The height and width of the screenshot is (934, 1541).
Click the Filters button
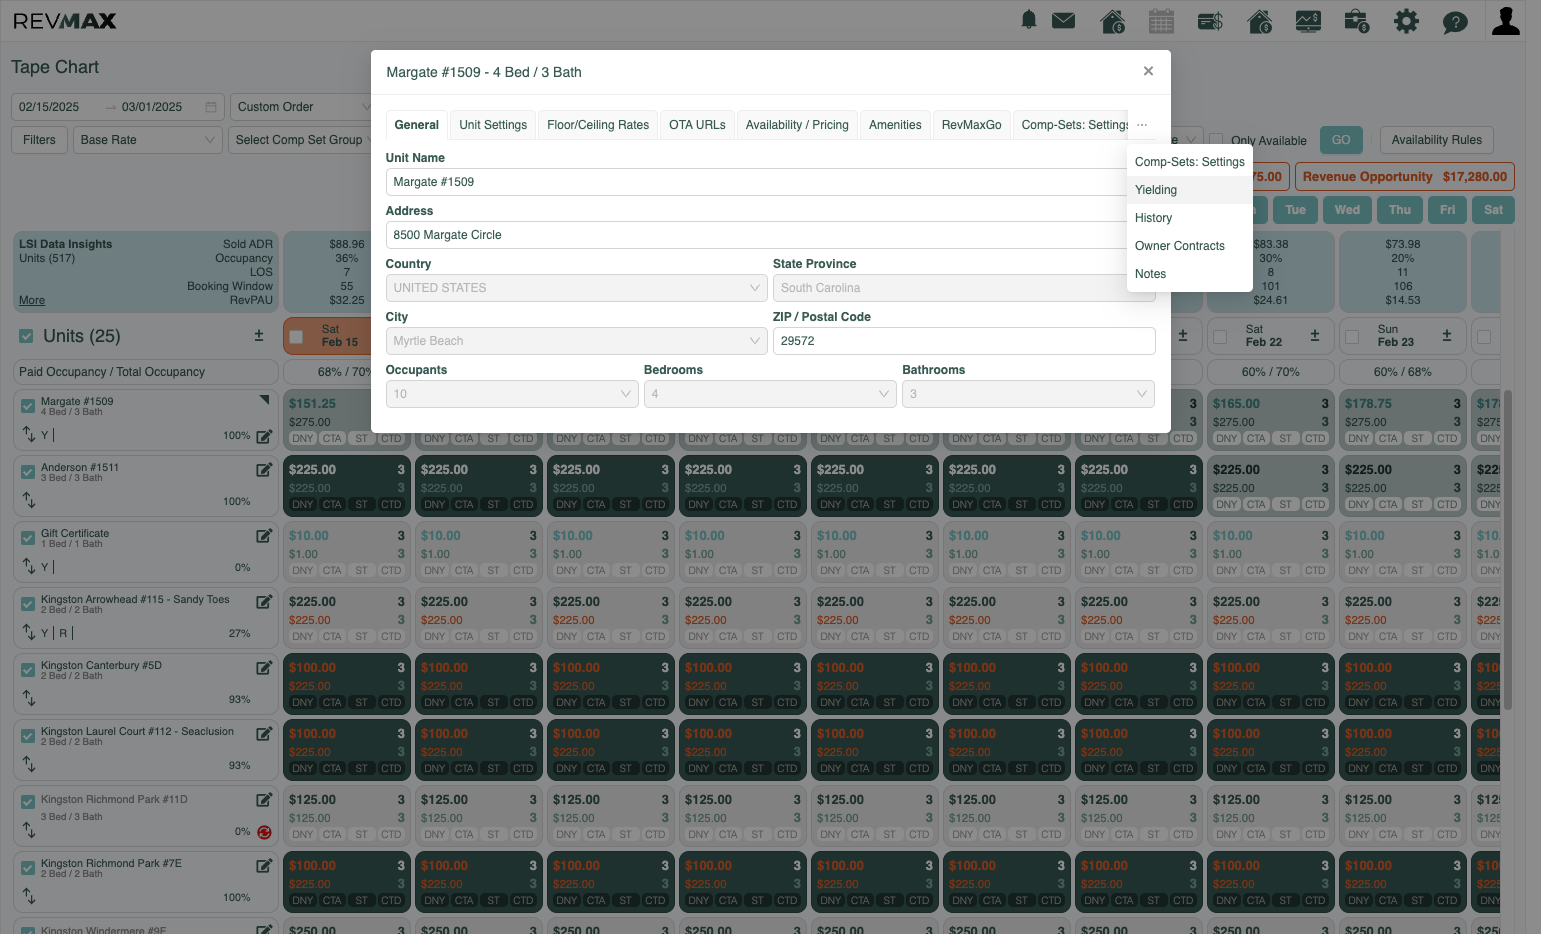(40, 140)
